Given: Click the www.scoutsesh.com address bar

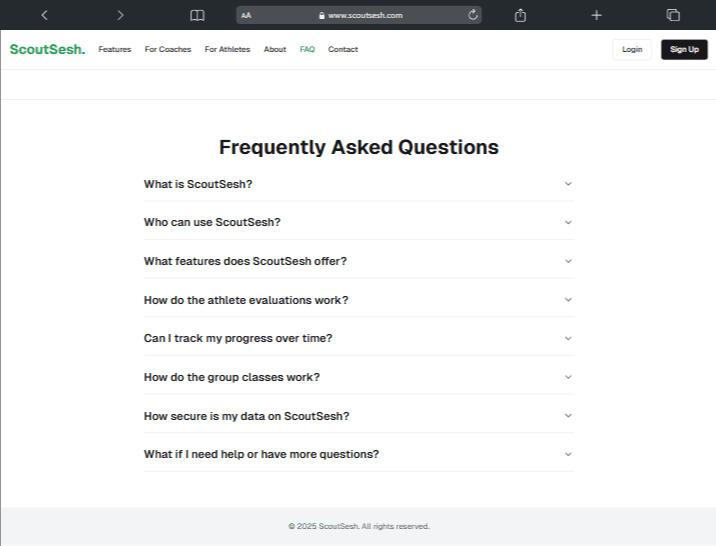Looking at the screenshot, I should pos(360,15).
